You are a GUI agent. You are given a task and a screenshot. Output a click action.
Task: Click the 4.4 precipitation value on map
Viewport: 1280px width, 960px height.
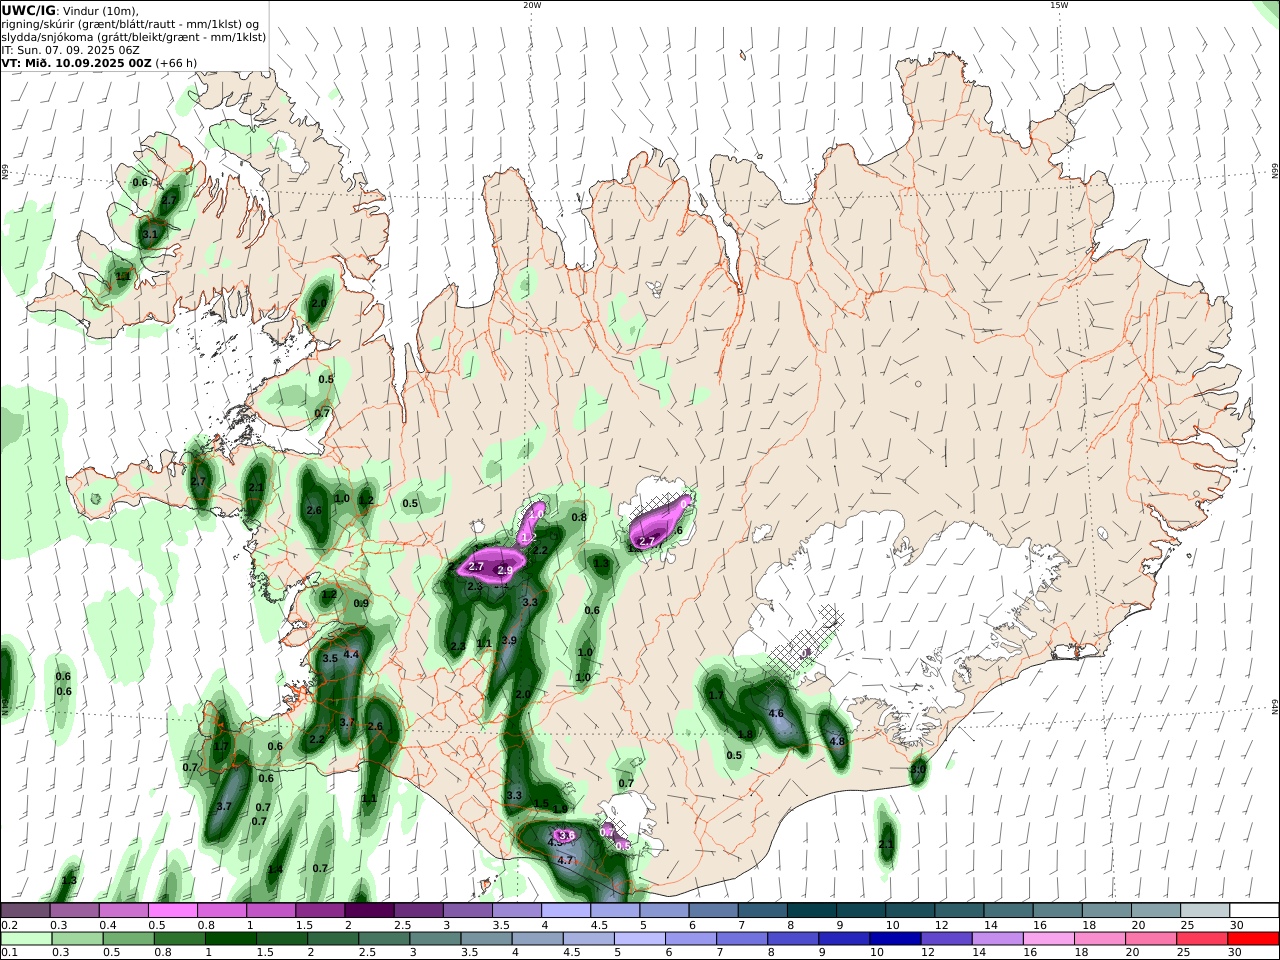(351, 654)
